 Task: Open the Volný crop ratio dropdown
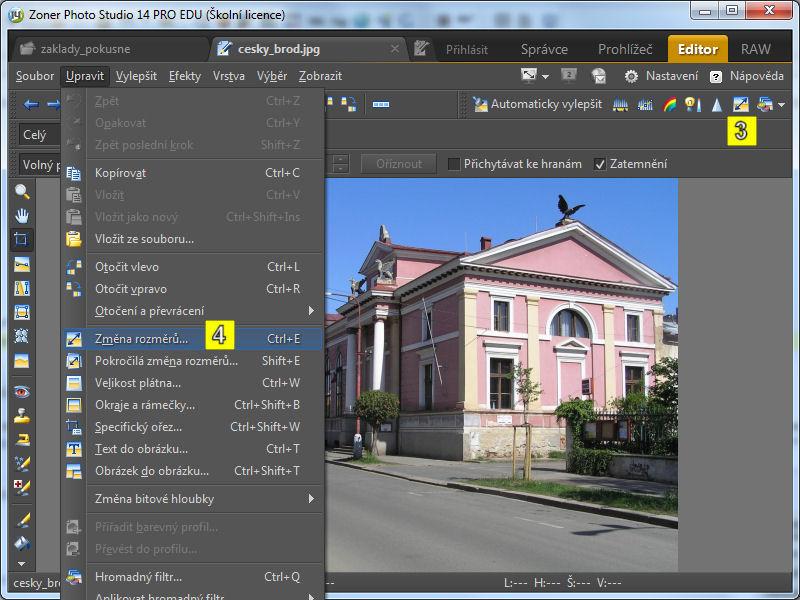point(40,164)
